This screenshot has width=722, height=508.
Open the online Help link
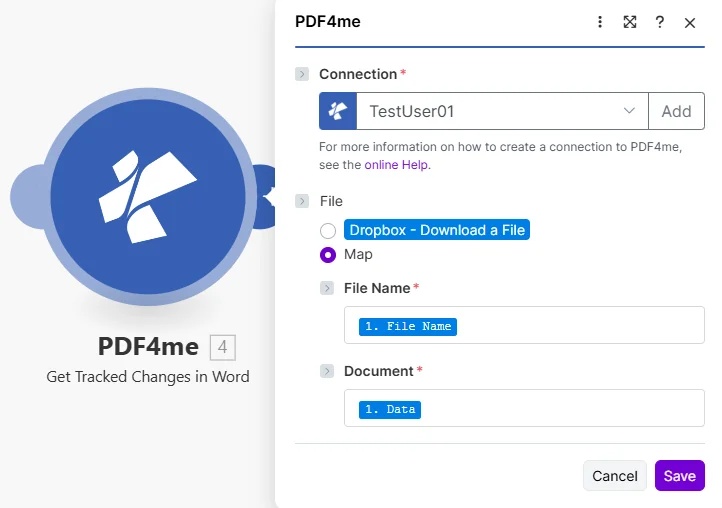(396, 164)
